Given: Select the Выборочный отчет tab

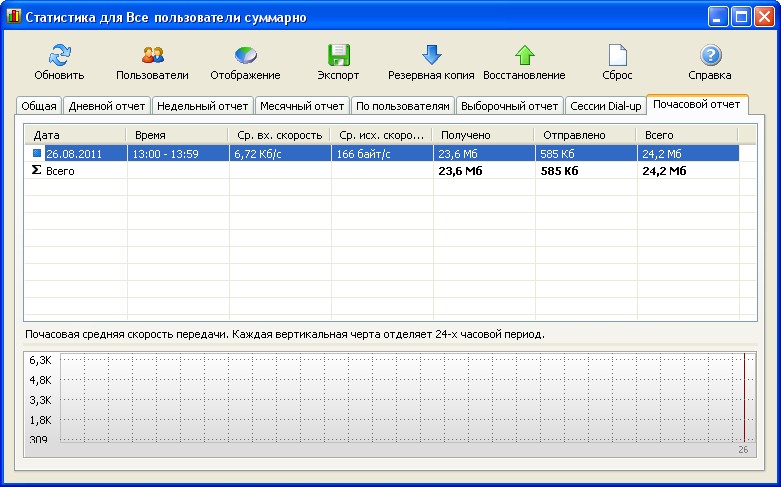Looking at the screenshot, I should click(x=509, y=106).
